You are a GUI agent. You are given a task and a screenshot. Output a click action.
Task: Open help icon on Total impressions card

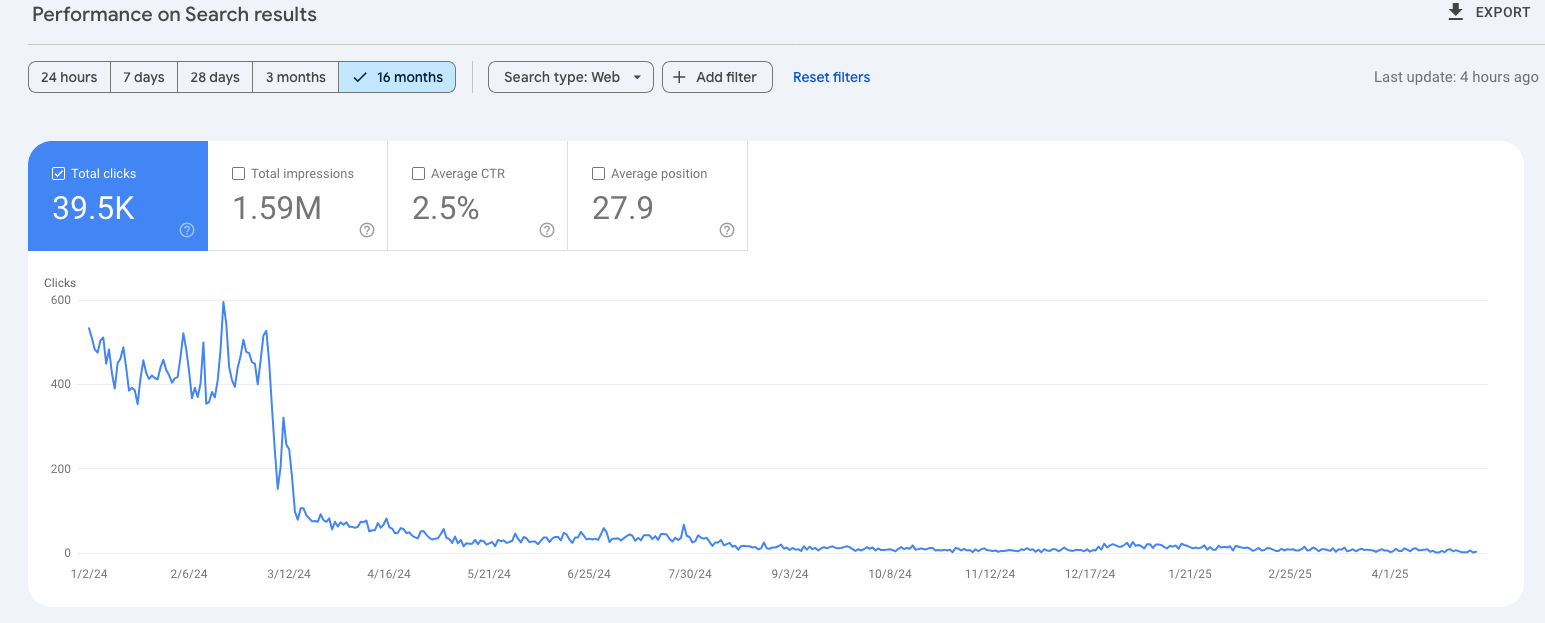click(x=367, y=230)
